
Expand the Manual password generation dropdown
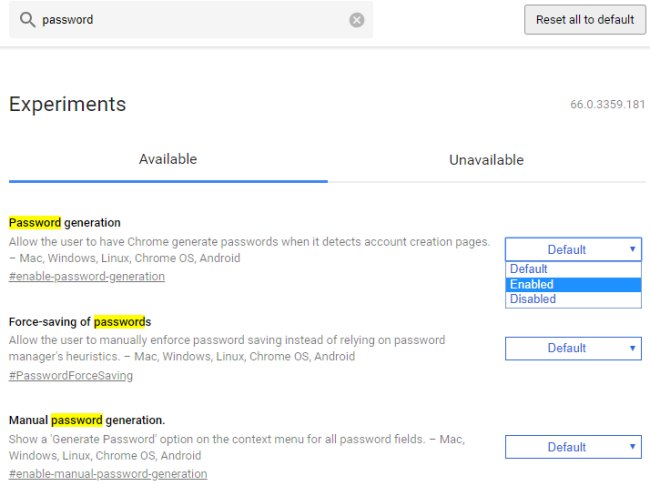click(x=573, y=447)
